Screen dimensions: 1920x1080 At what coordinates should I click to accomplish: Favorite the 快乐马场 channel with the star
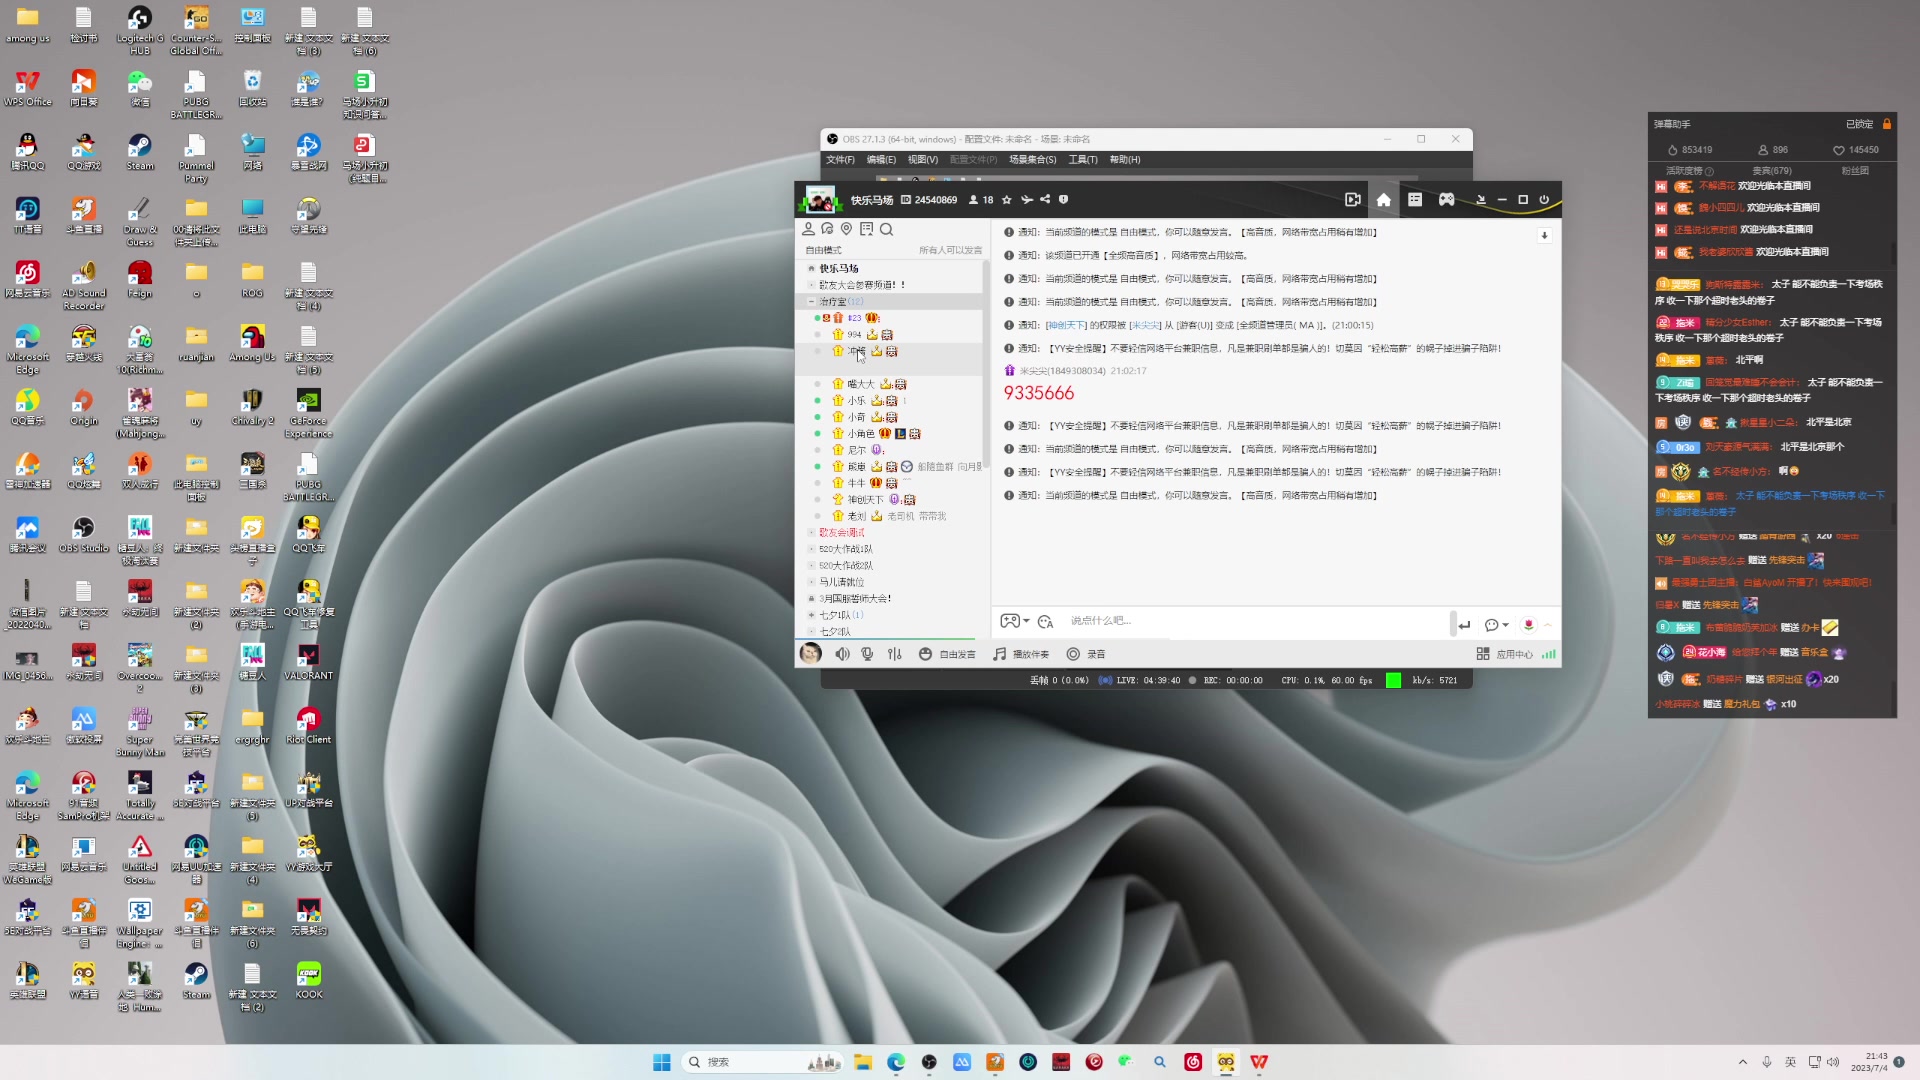point(1007,200)
